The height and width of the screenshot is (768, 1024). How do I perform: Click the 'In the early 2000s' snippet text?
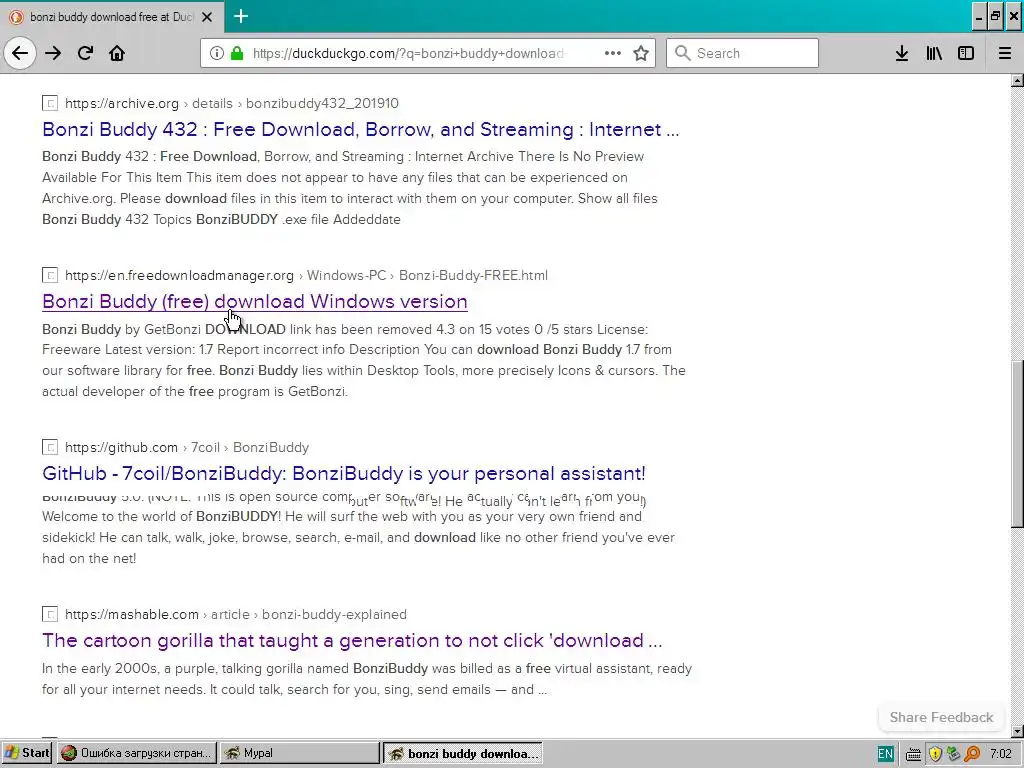tap(367, 679)
